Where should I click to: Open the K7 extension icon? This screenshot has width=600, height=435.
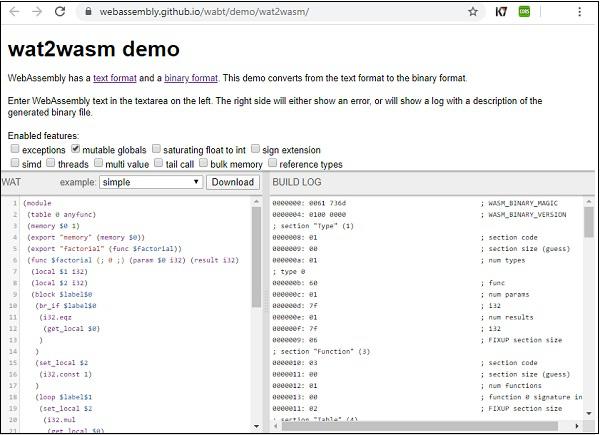click(x=501, y=12)
